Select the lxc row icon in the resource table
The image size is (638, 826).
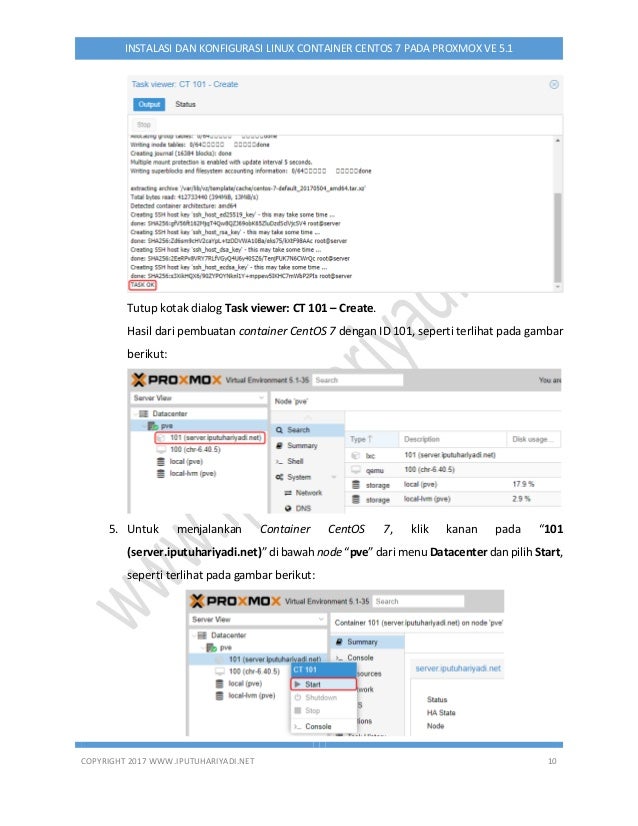coord(356,455)
